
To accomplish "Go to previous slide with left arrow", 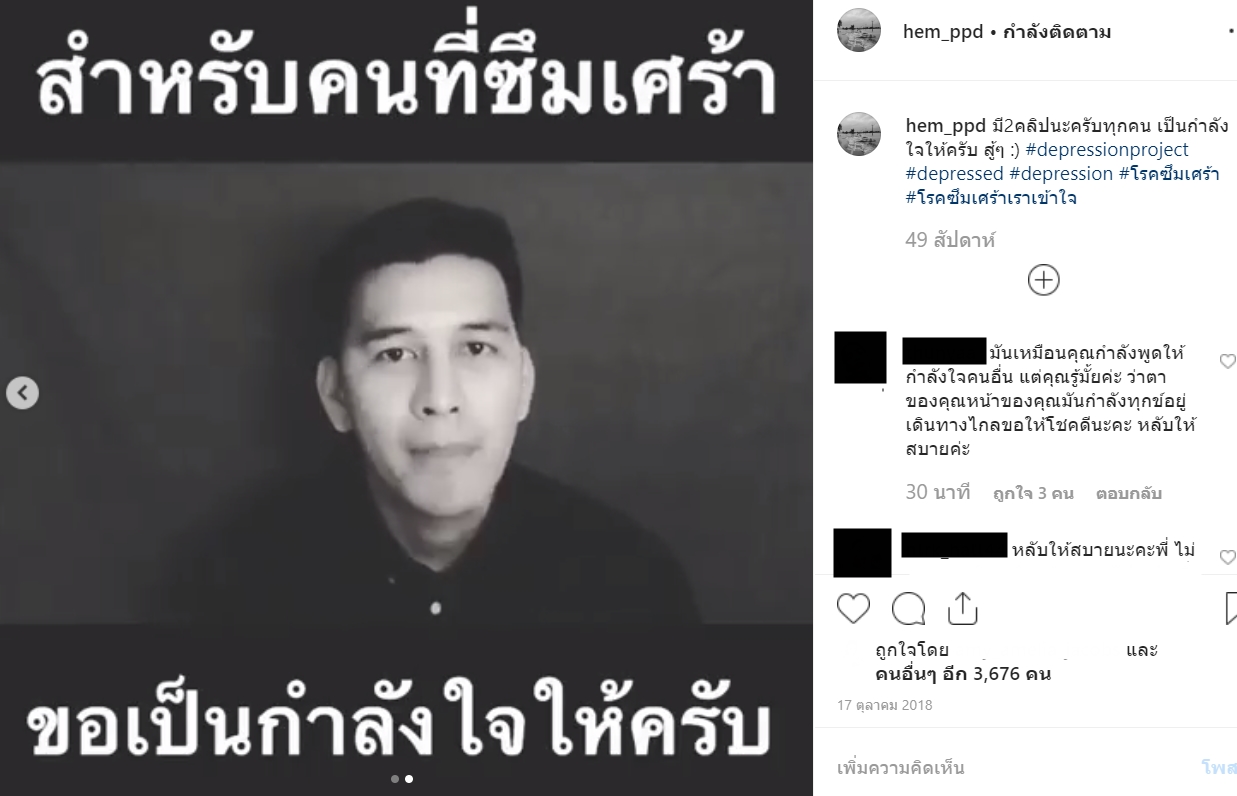I will [22, 393].
